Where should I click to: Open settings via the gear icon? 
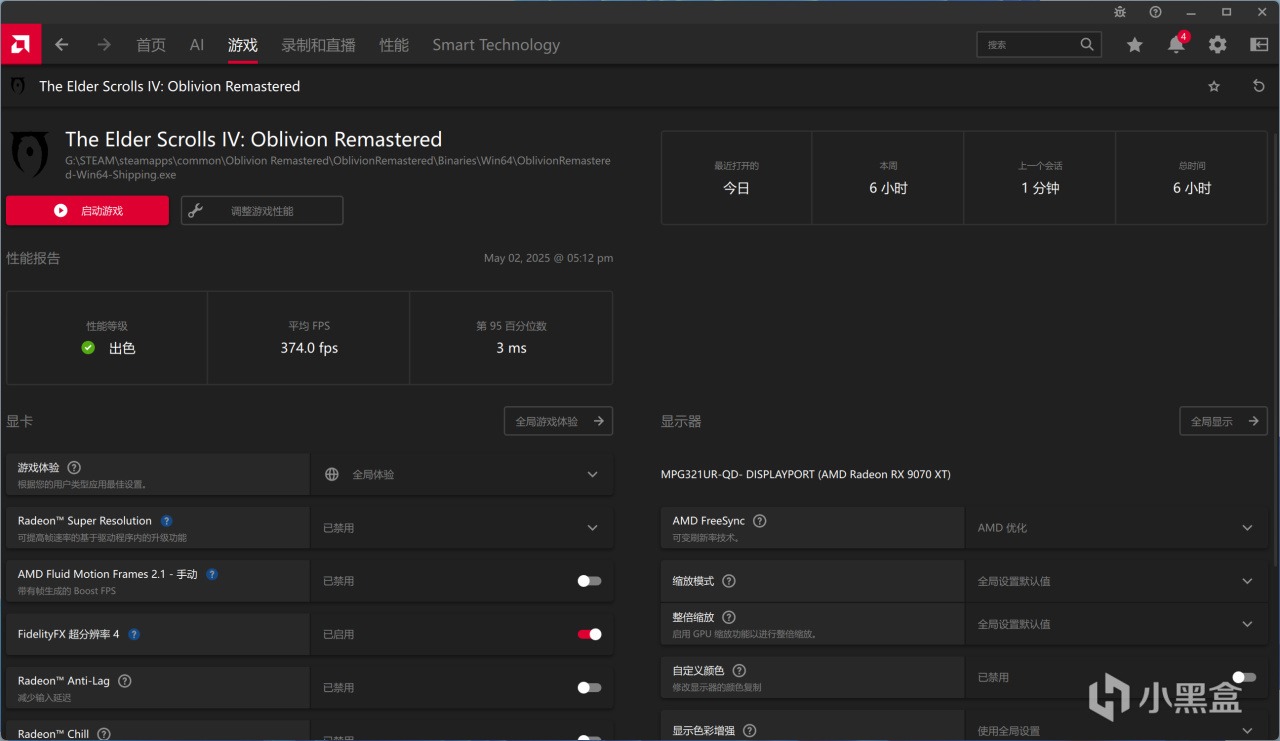1217,45
